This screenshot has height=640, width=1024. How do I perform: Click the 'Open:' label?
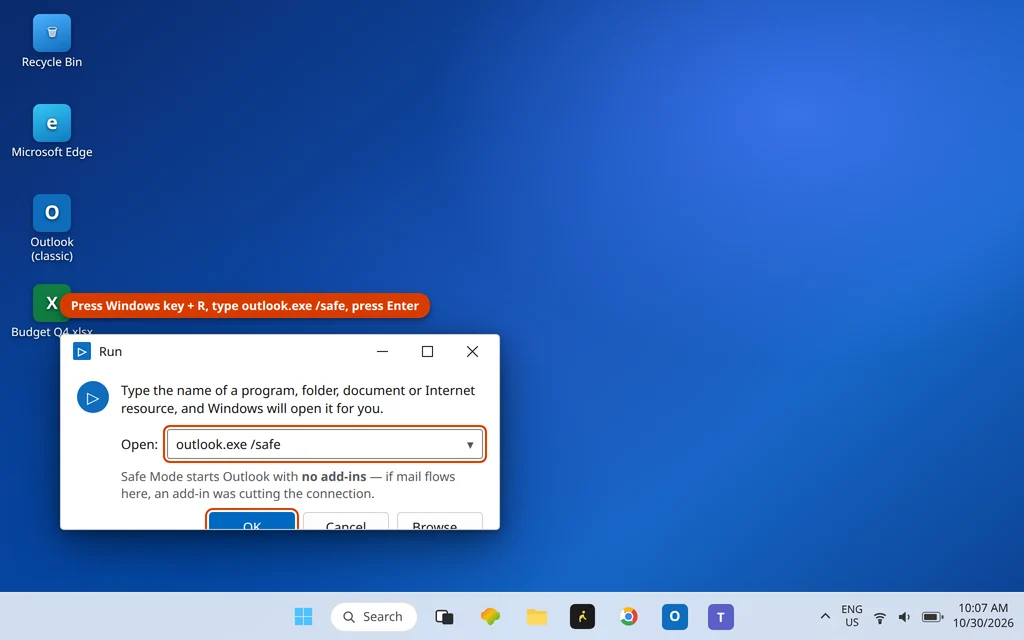[x=139, y=444]
